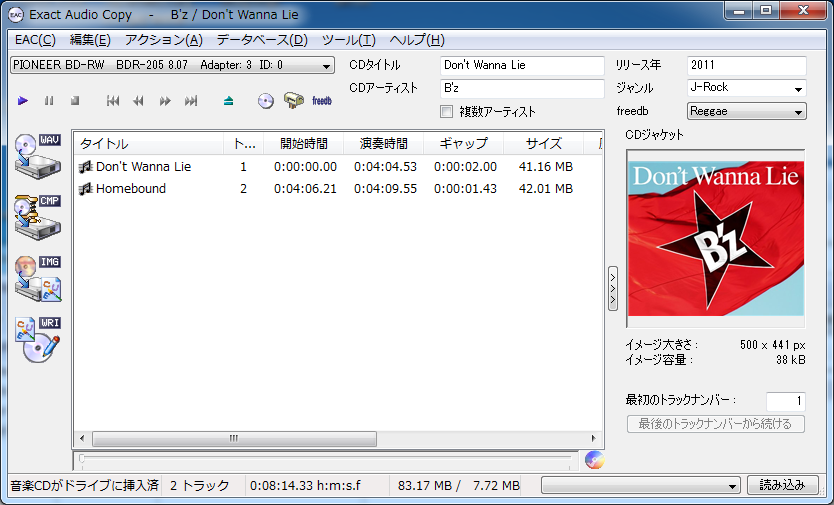Extract tracks compressed with CMP icon
Screen dimensions: 834x505
point(38,217)
